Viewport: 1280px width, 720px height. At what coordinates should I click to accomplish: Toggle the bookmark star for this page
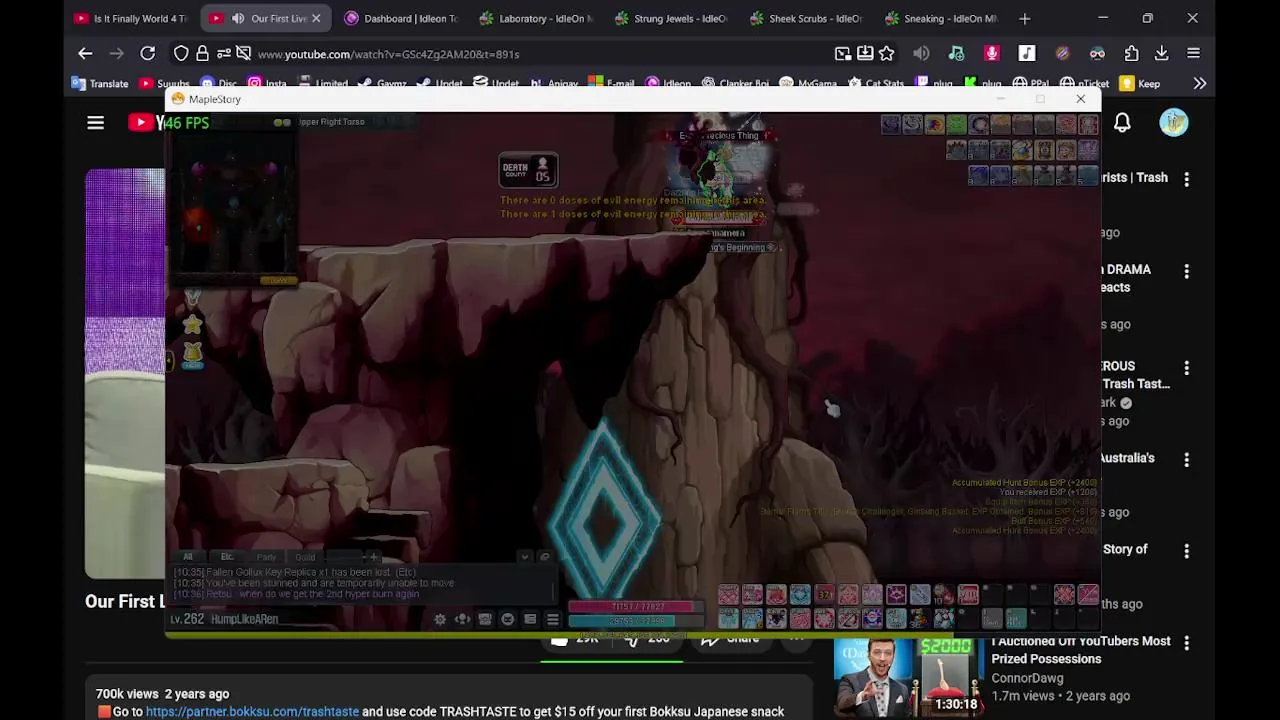coord(887,54)
